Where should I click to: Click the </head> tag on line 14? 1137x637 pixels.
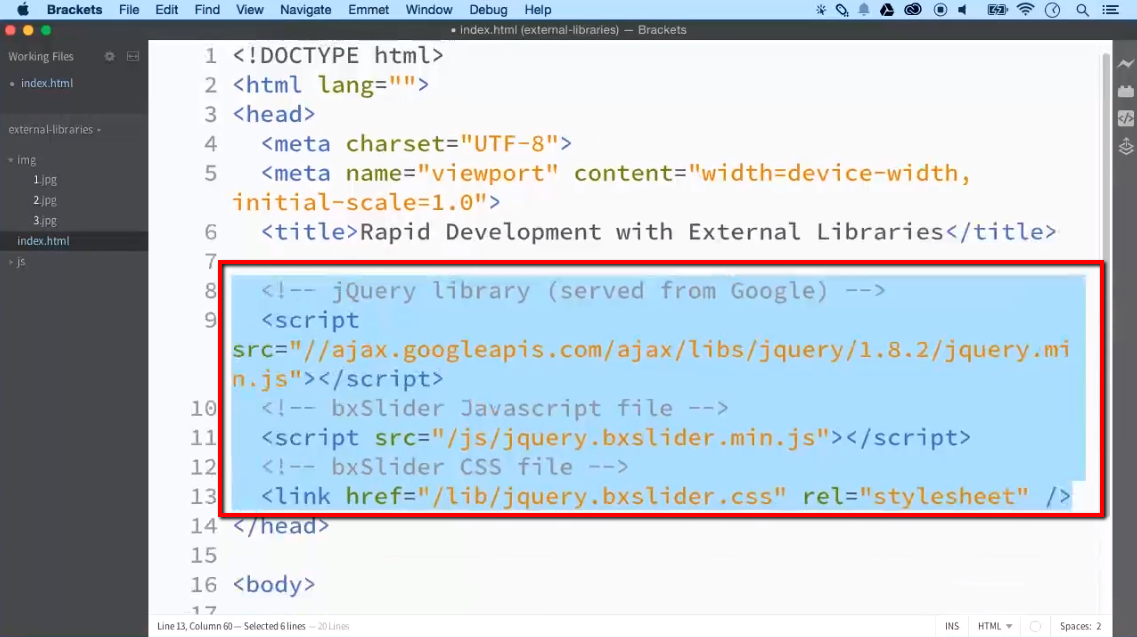tap(281, 526)
